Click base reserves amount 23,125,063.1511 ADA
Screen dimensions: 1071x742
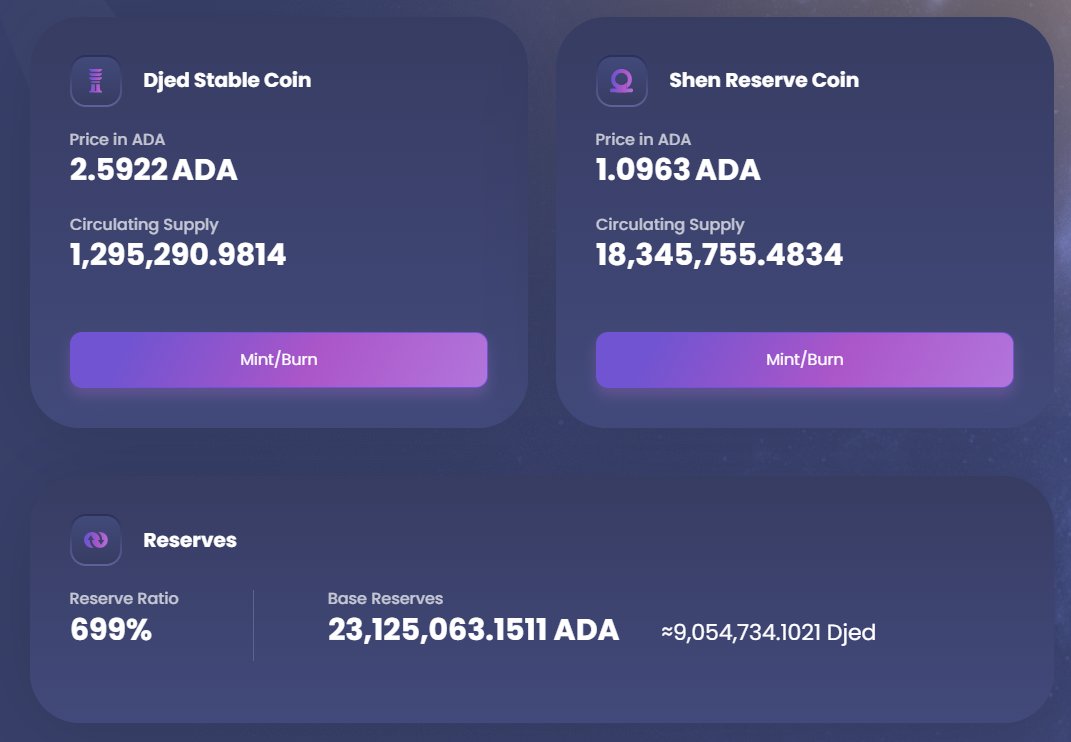[473, 630]
